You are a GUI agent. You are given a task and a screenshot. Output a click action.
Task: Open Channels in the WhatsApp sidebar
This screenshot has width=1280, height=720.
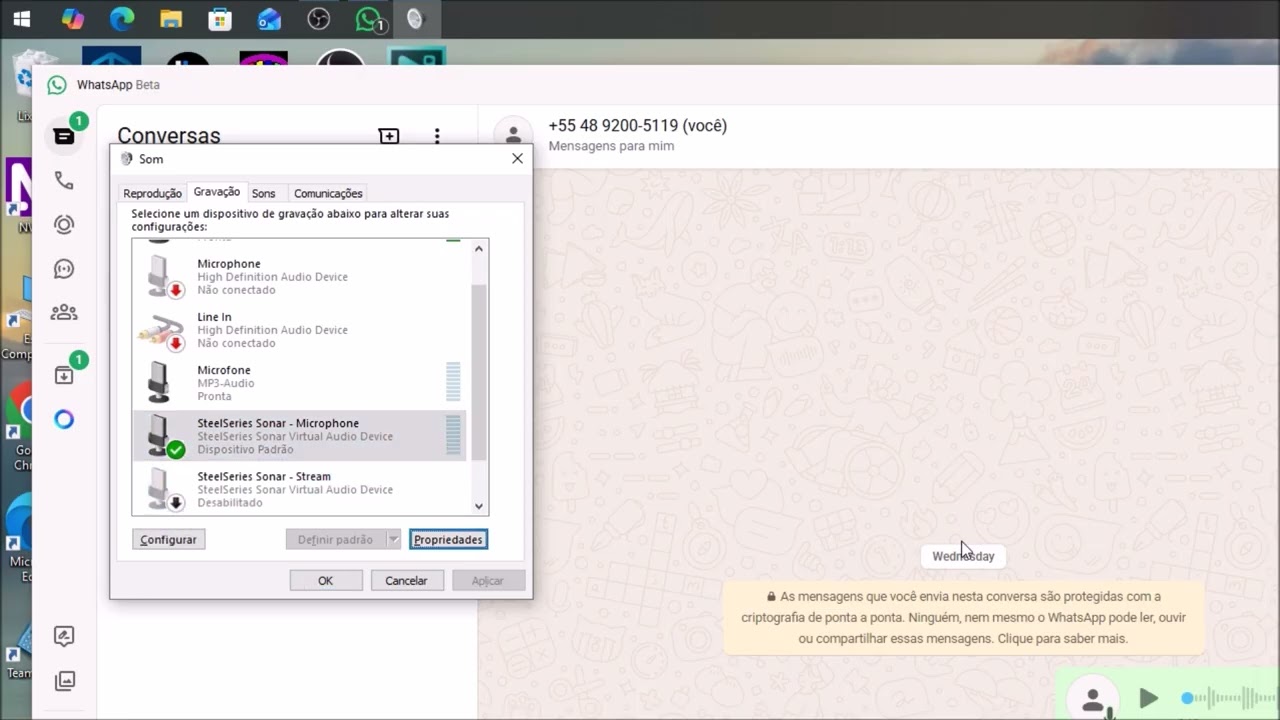[x=64, y=268]
